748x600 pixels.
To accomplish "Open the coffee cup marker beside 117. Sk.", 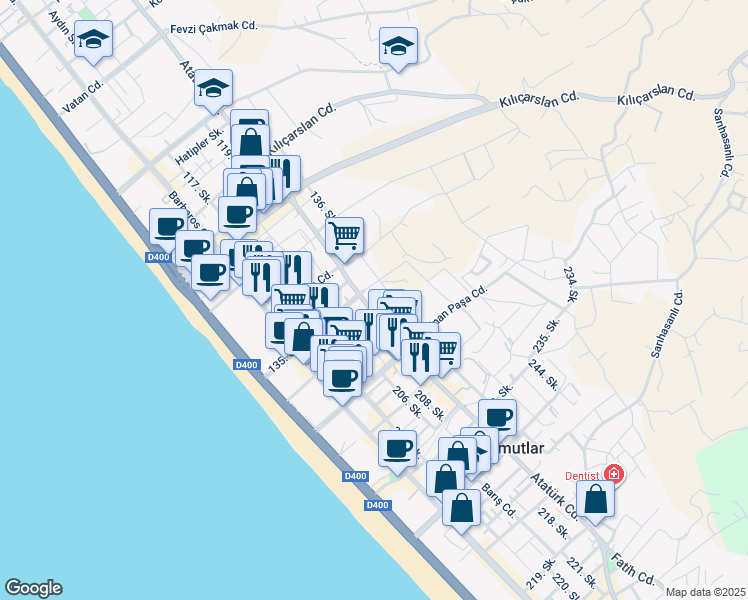I will pos(237,215).
